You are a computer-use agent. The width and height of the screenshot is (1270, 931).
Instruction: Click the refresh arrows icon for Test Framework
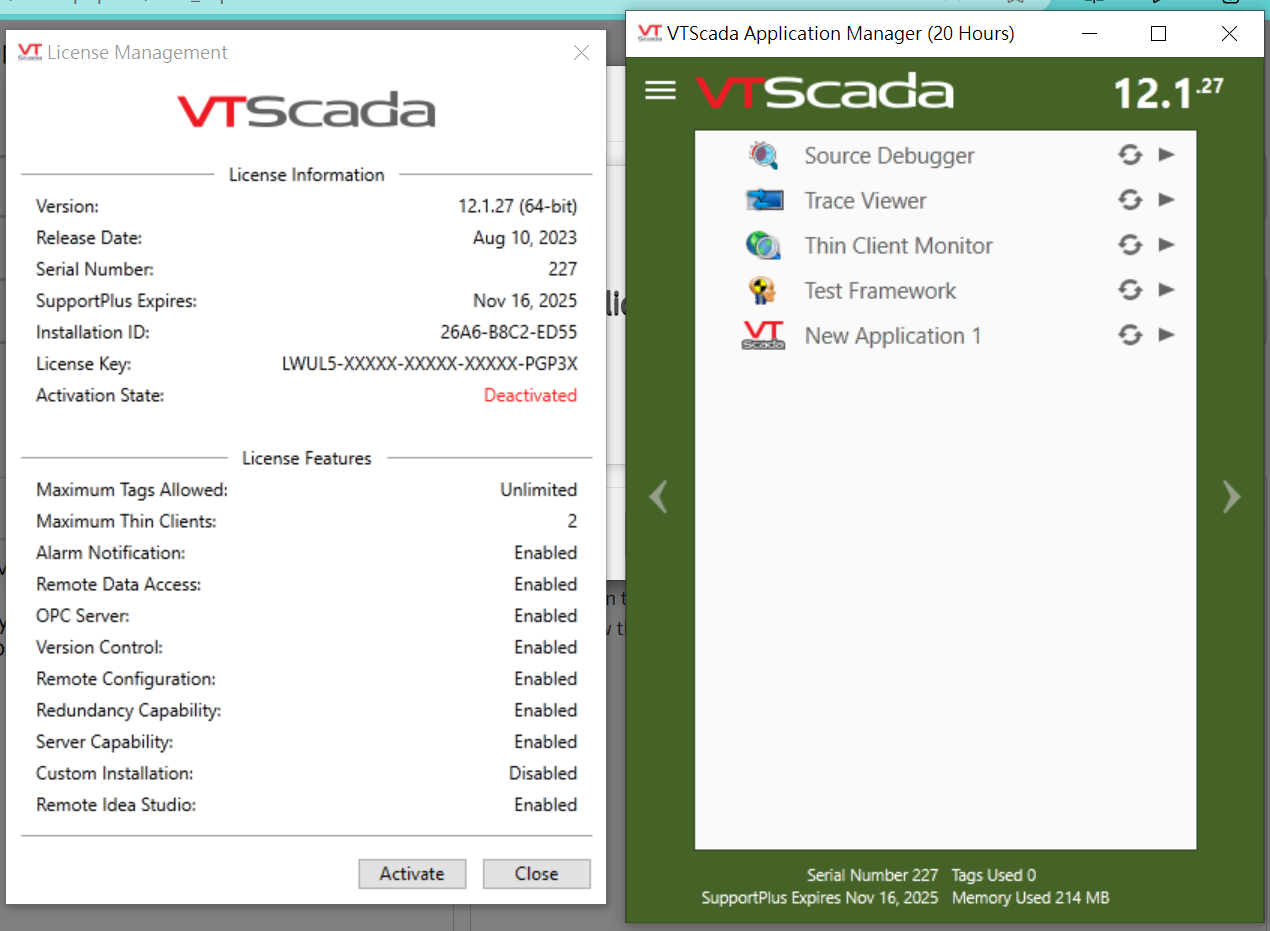(x=1130, y=290)
